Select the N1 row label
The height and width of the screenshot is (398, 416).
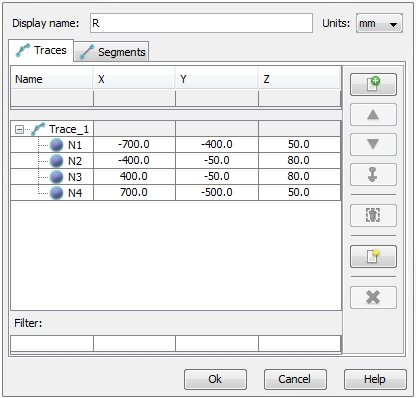tap(75, 145)
